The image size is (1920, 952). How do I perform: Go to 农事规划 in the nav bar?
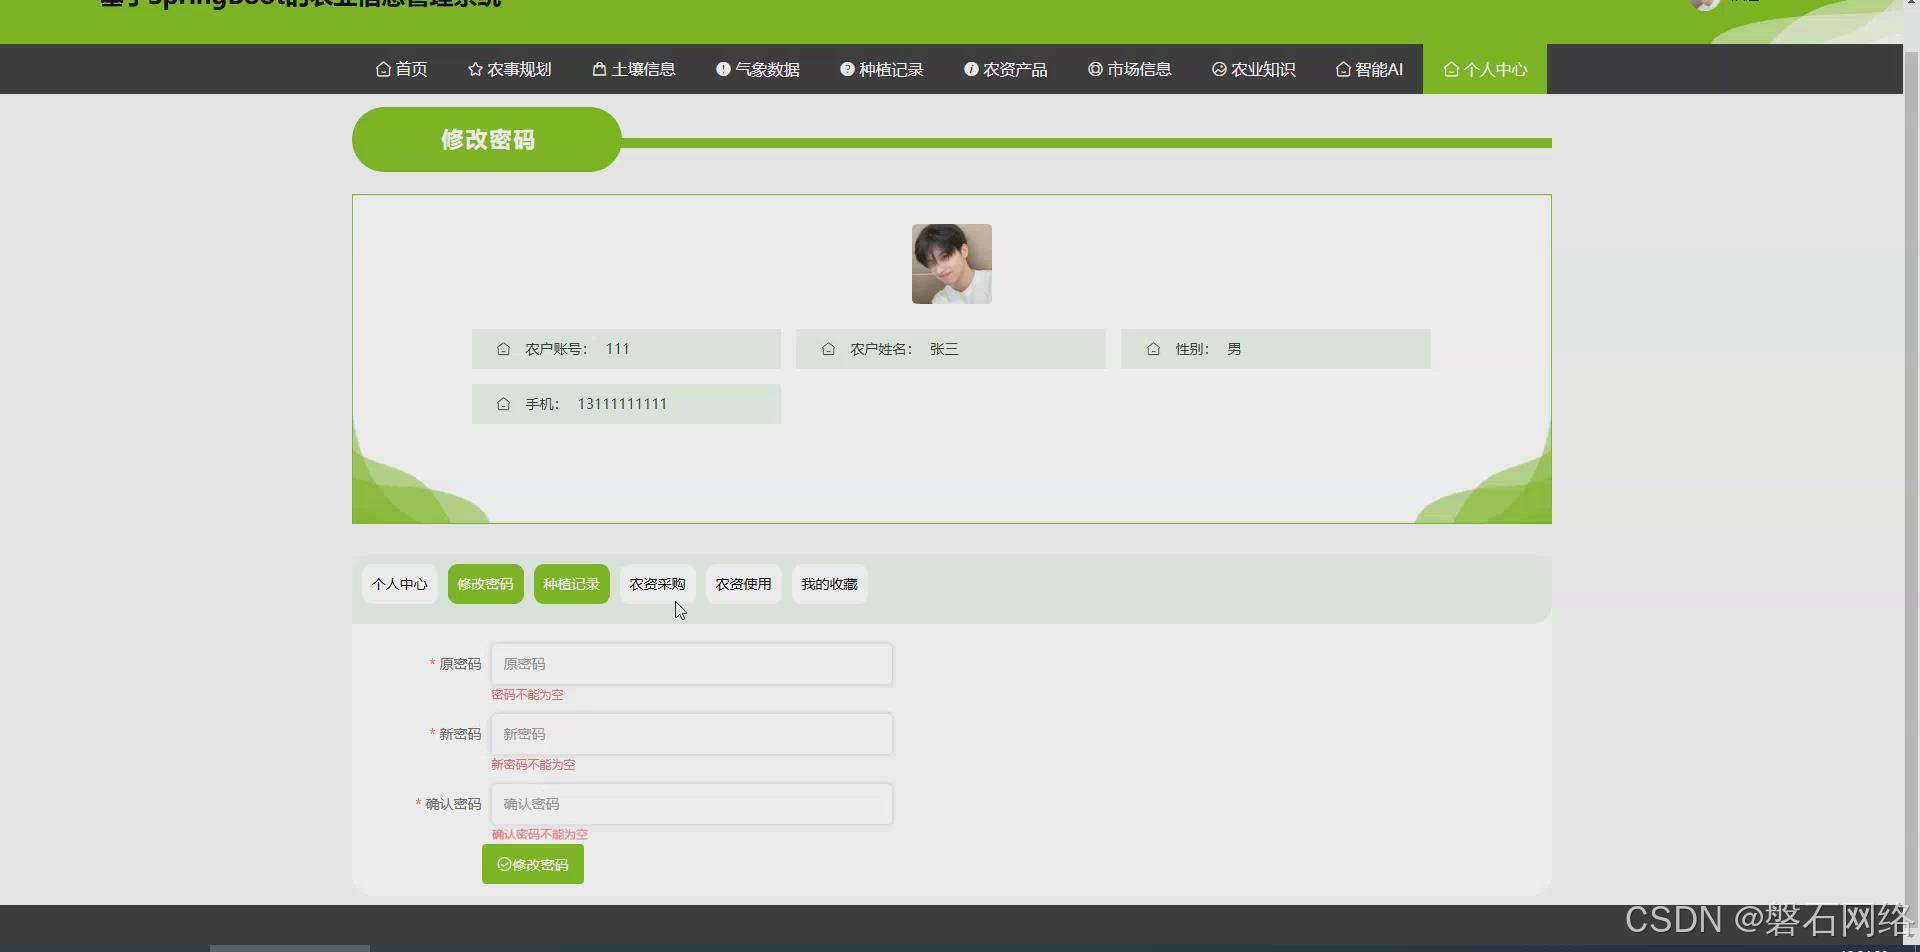click(x=509, y=69)
